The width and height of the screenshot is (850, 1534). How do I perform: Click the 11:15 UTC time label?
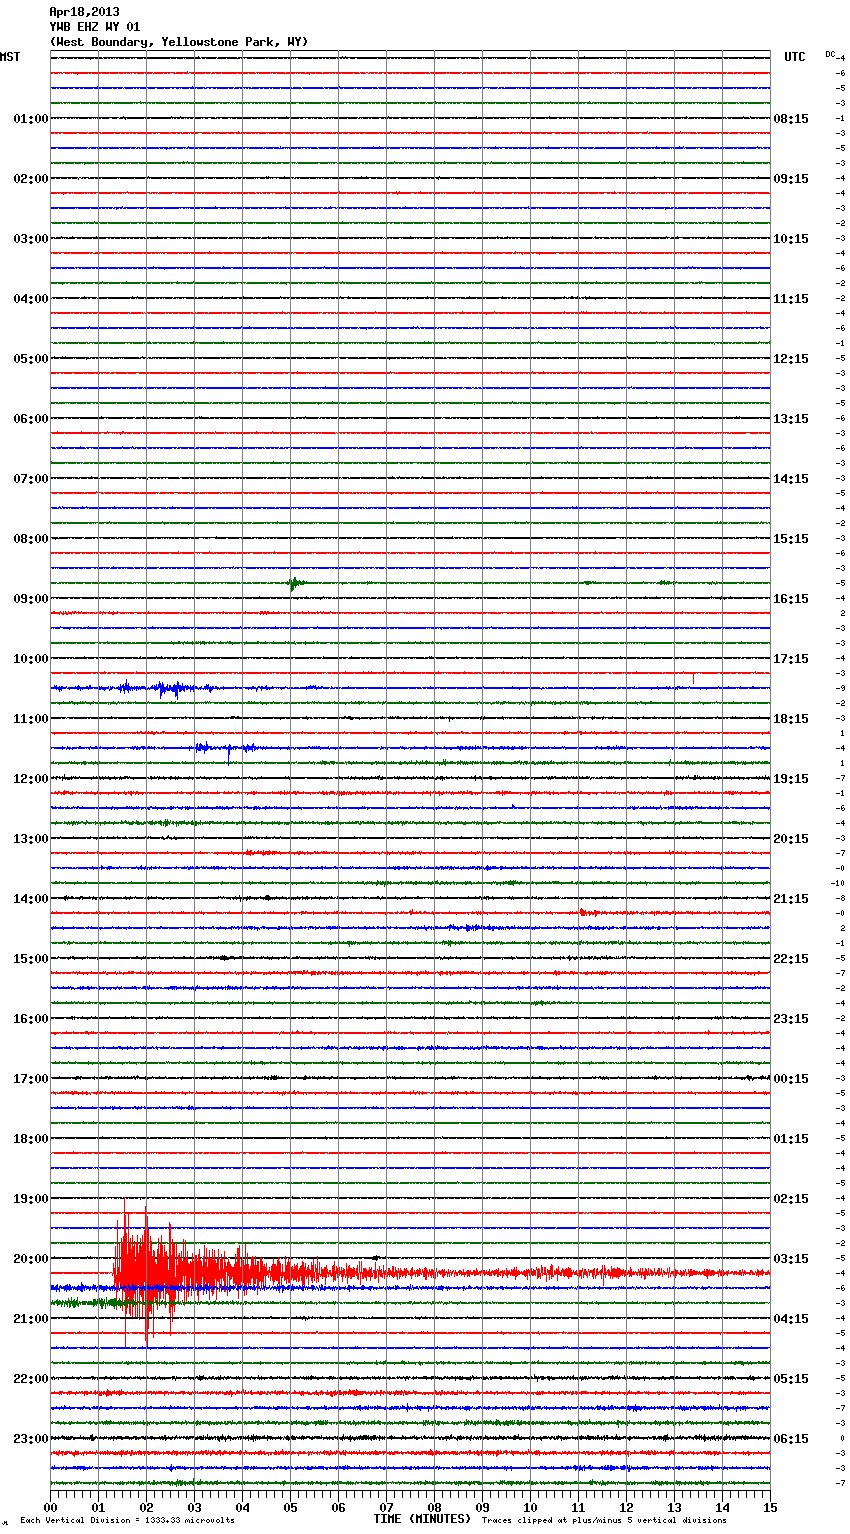click(x=791, y=299)
